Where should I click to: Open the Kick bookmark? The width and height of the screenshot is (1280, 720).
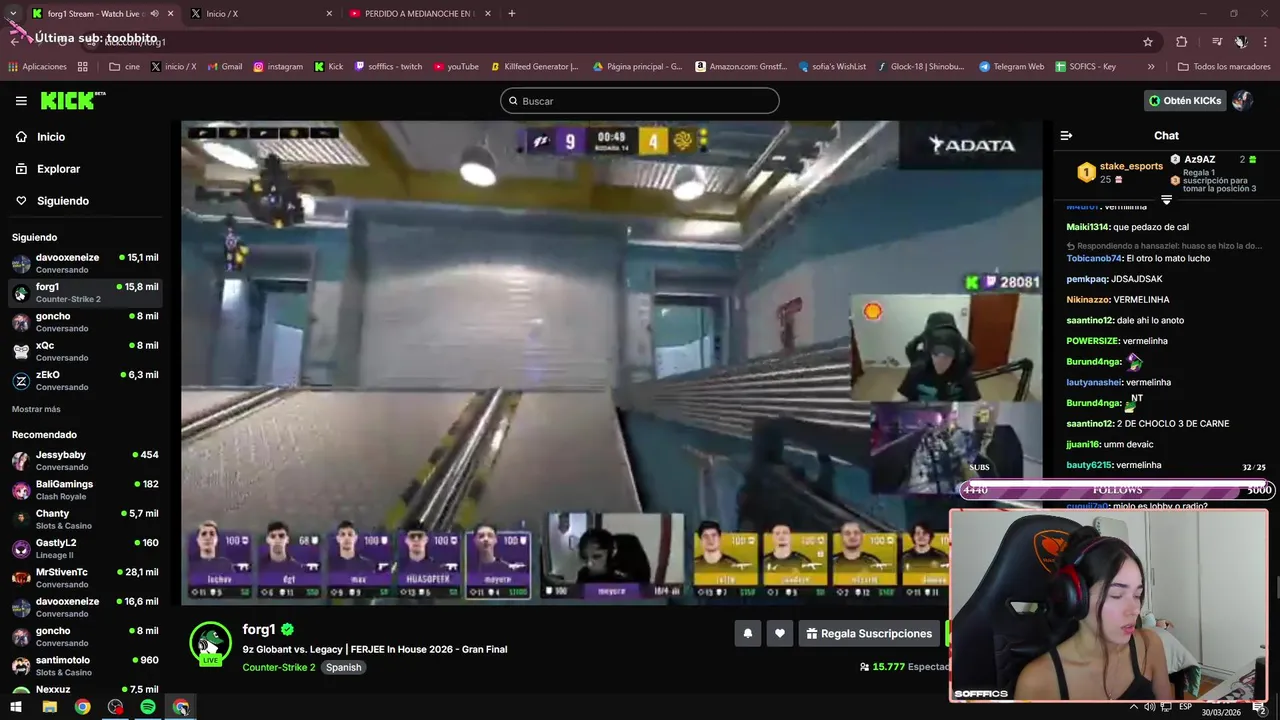tap(329, 67)
